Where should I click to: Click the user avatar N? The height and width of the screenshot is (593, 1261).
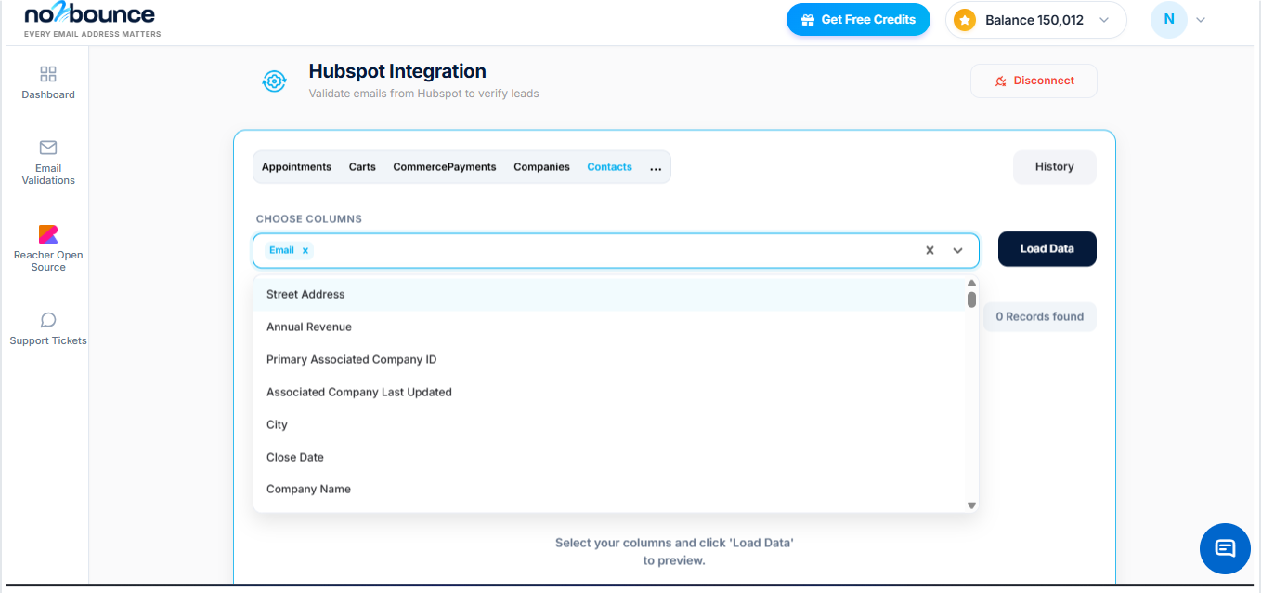[x=1169, y=19]
